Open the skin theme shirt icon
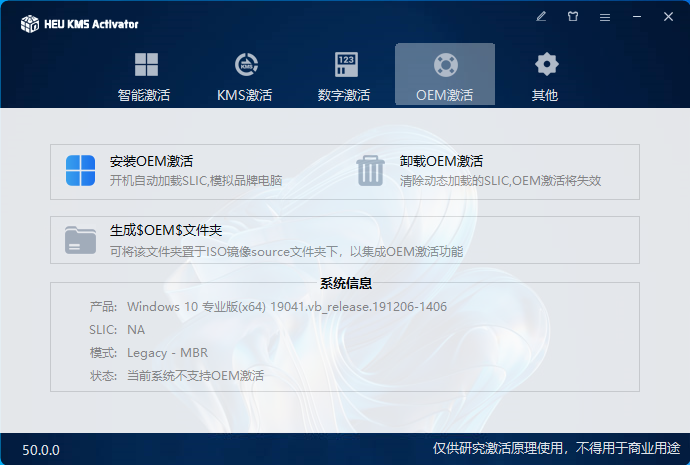This screenshot has width=690, height=465. pyautogui.click(x=573, y=17)
